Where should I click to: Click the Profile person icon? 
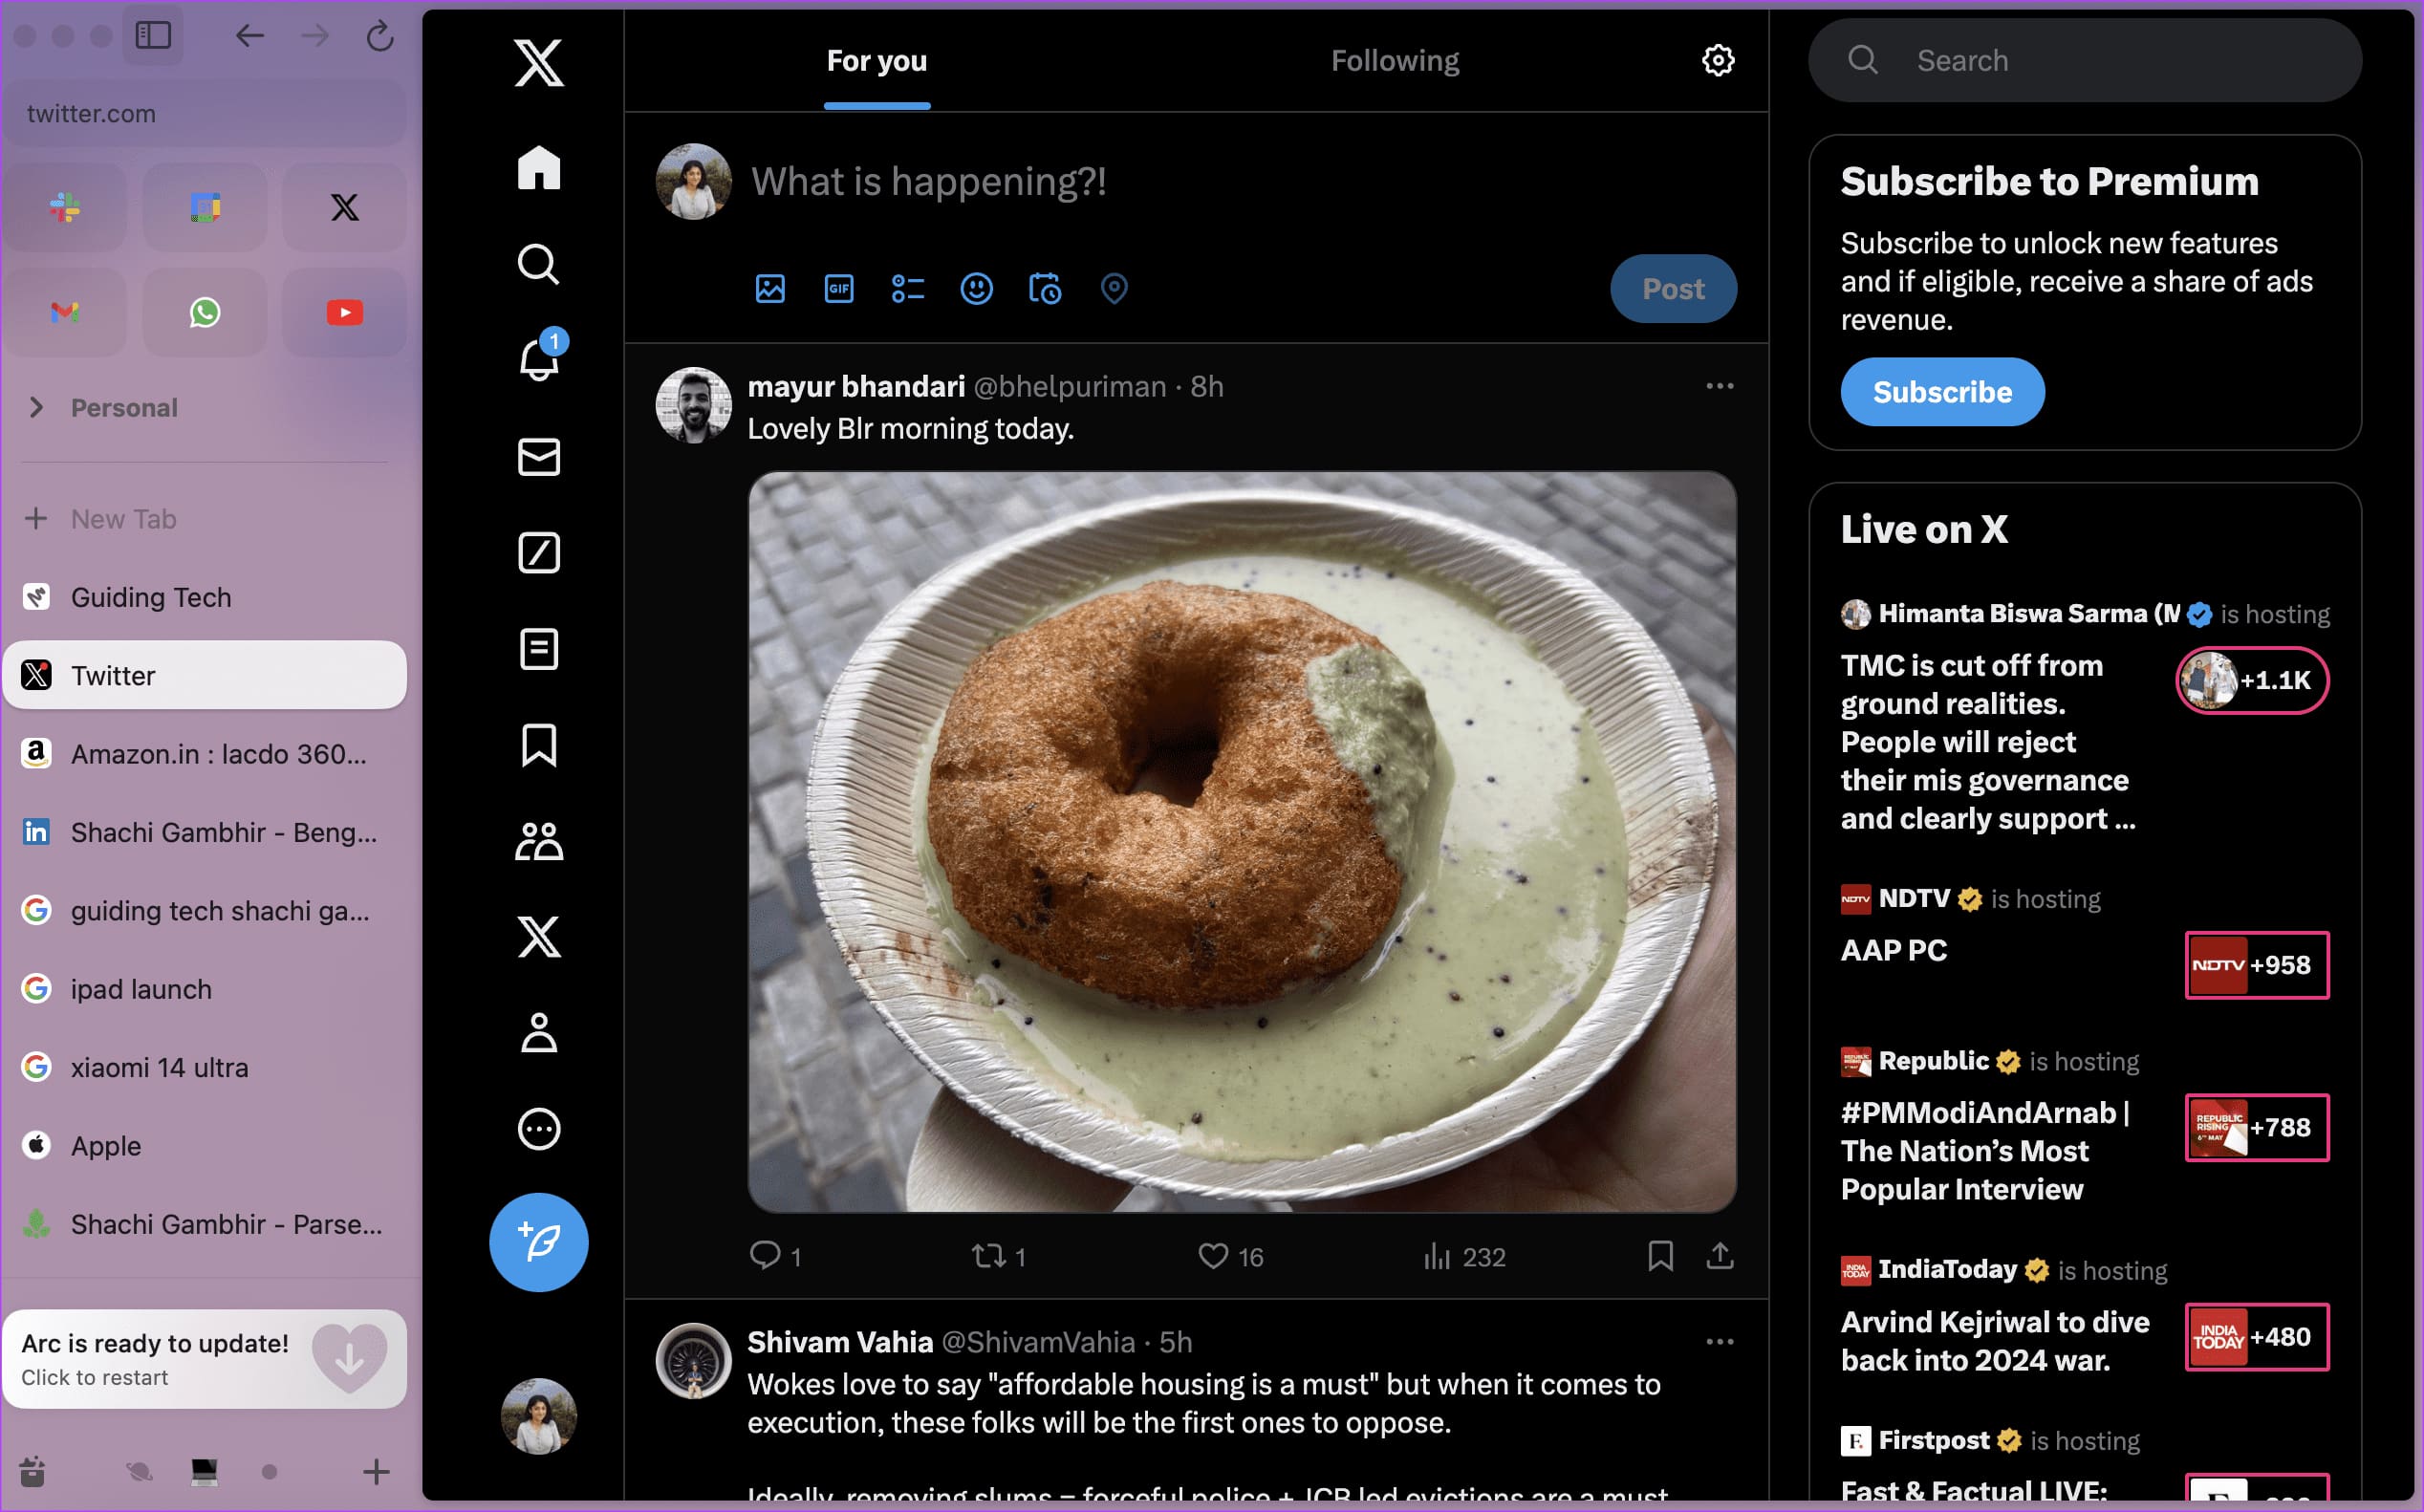[x=538, y=1033]
